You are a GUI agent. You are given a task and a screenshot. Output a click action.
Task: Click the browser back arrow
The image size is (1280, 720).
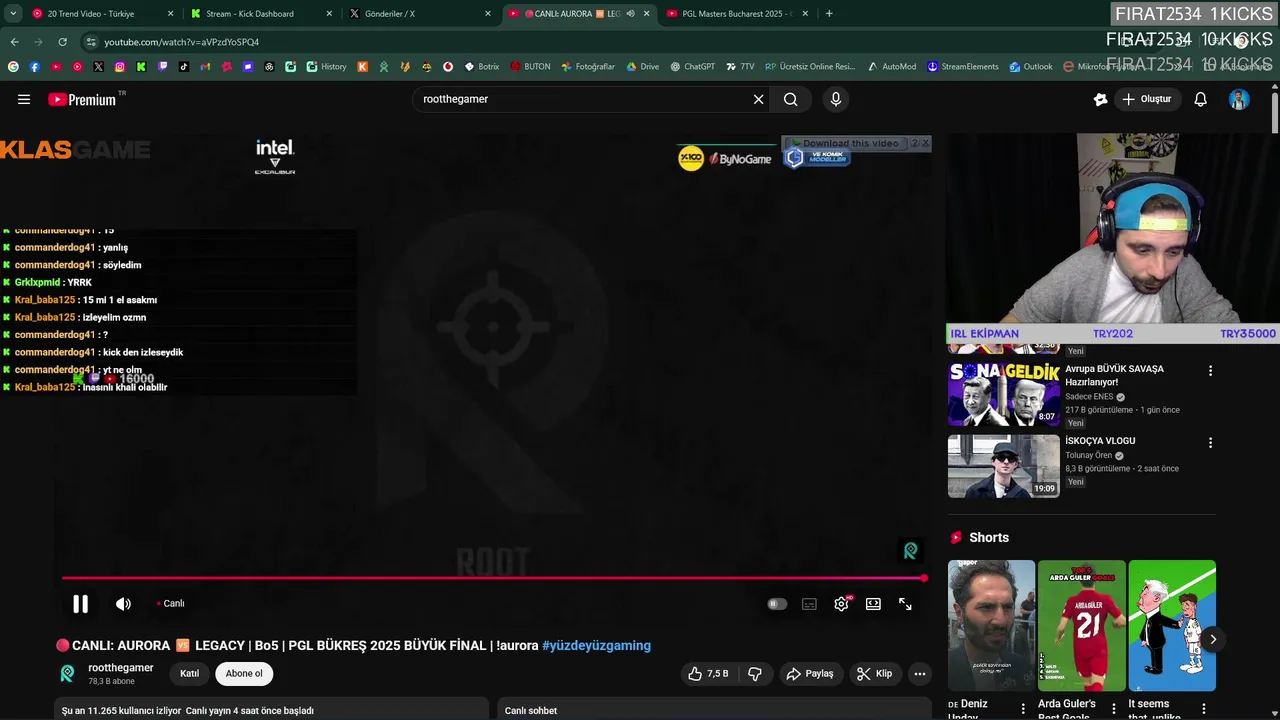[x=14, y=42]
